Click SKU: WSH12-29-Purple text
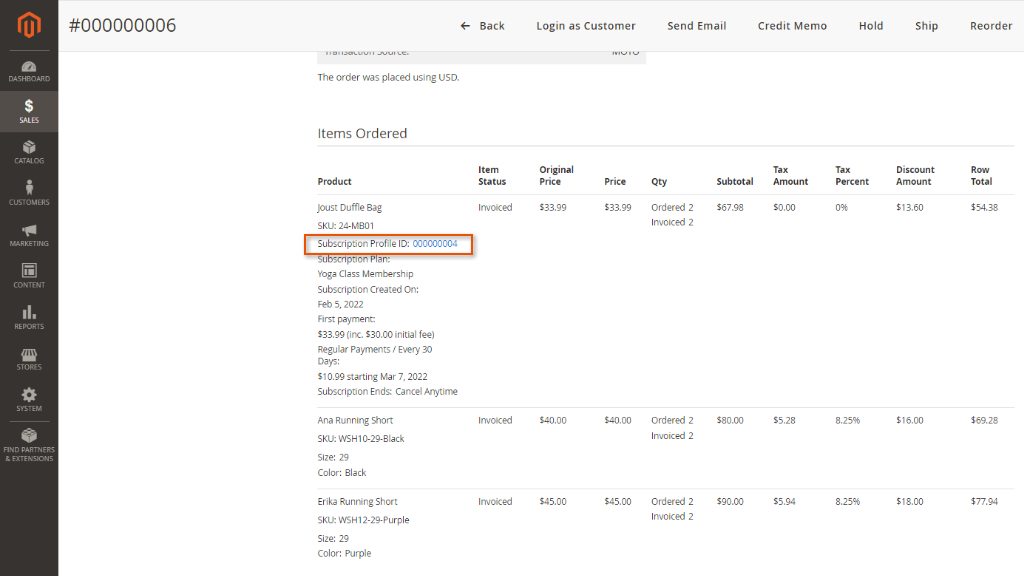This screenshot has height=576, width=1024. (363, 520)
